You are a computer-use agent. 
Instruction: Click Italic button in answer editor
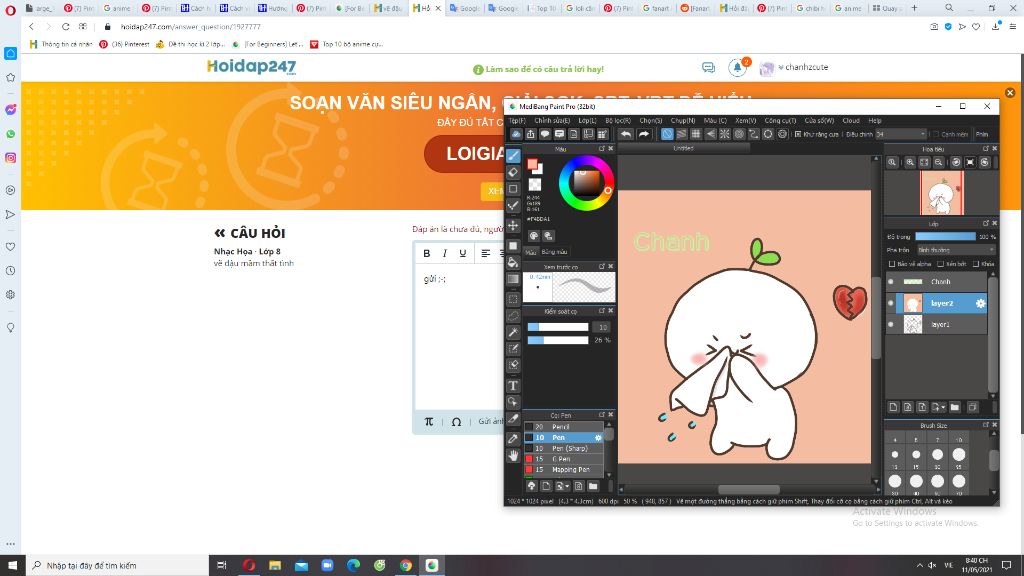[x=445, y=253]
